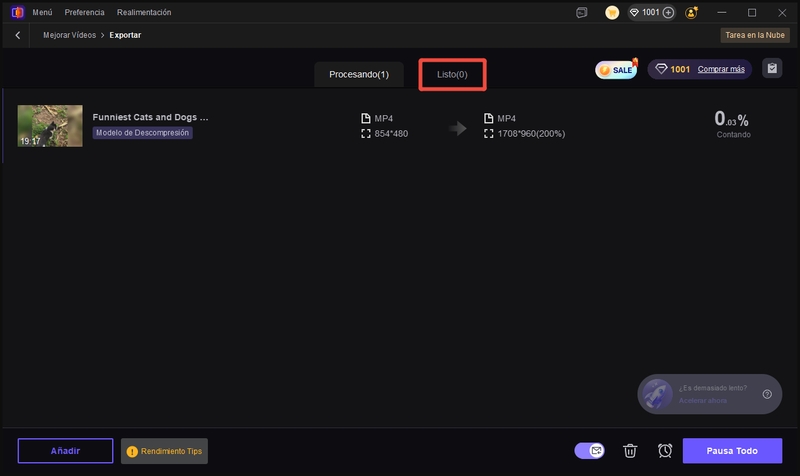Open the message screen icon in title bar
Viewport: 800px width, 476px height.
[x=582, y=13]
